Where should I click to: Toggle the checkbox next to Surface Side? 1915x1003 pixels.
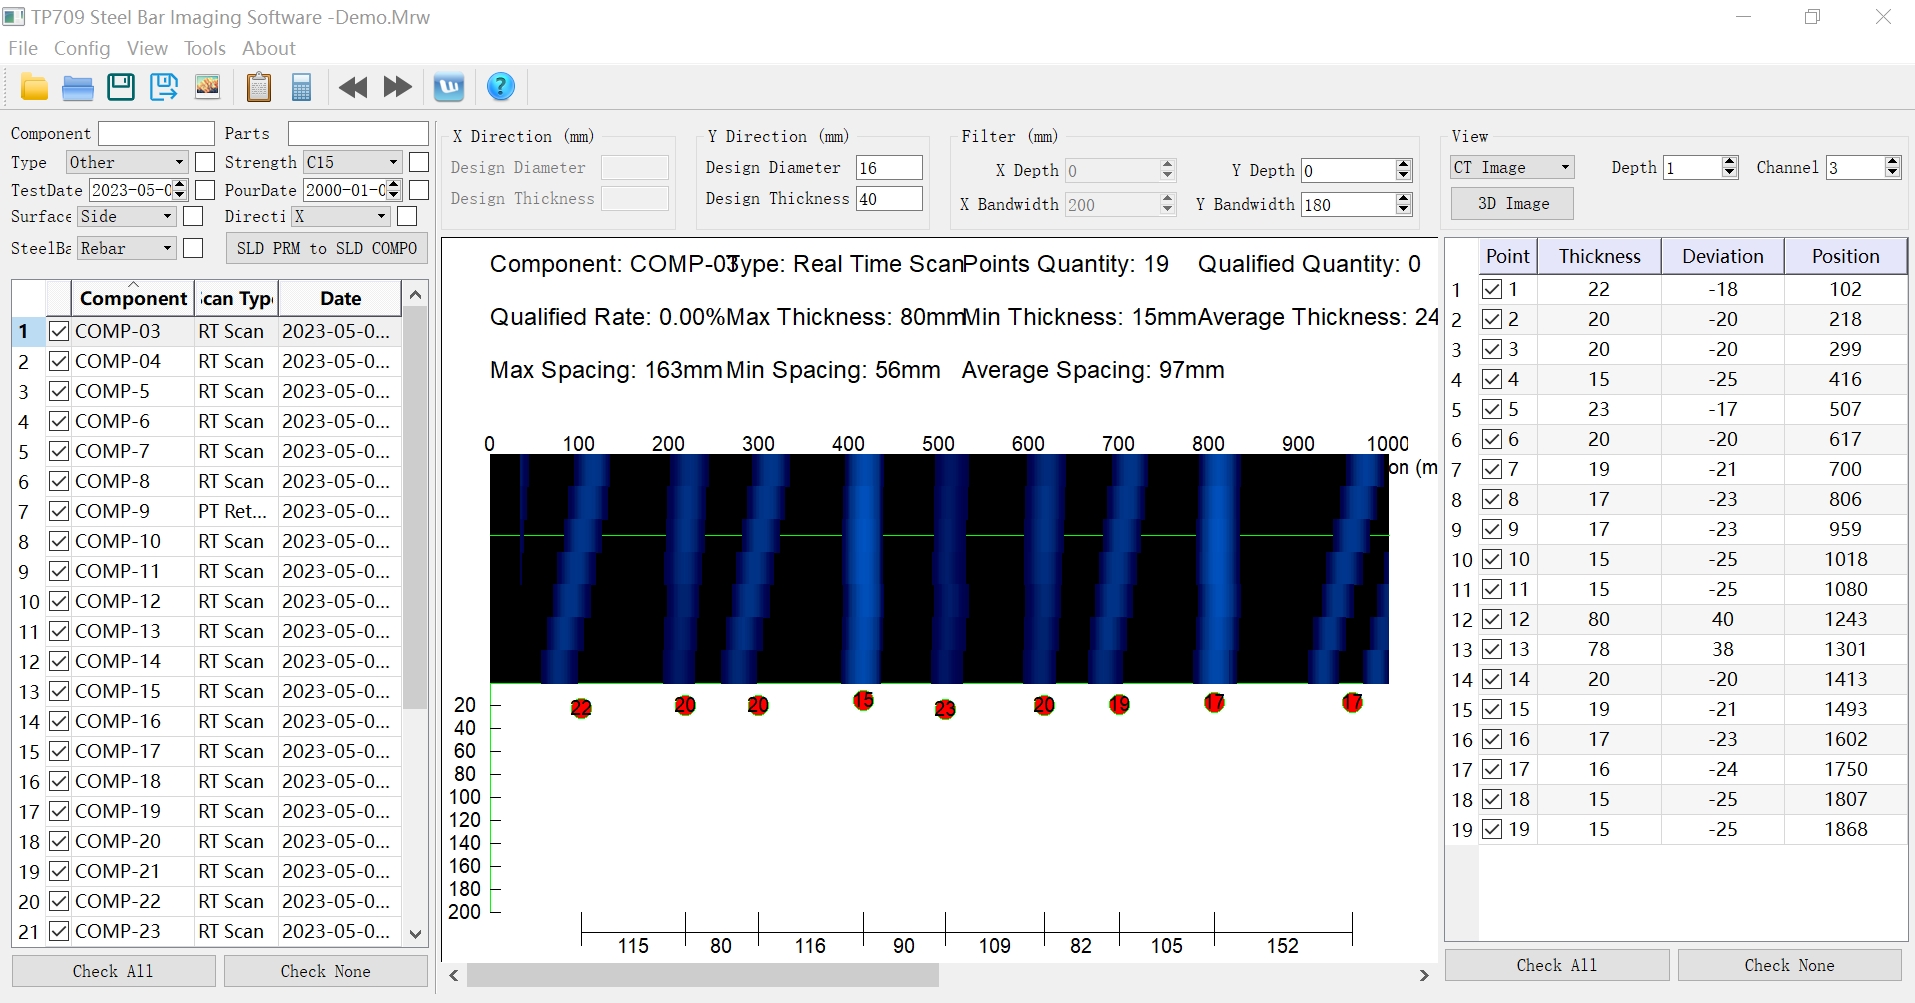coord(193,216)
